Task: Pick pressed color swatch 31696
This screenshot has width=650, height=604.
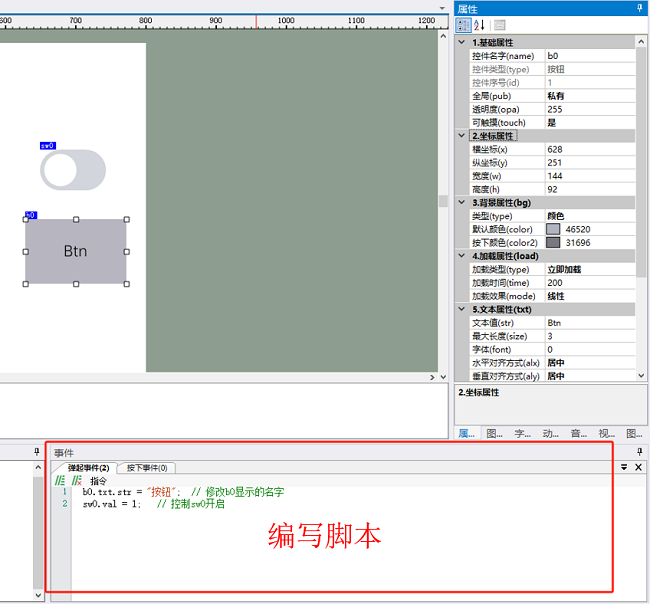Action: pyautogui.click(x=553, y=243)
